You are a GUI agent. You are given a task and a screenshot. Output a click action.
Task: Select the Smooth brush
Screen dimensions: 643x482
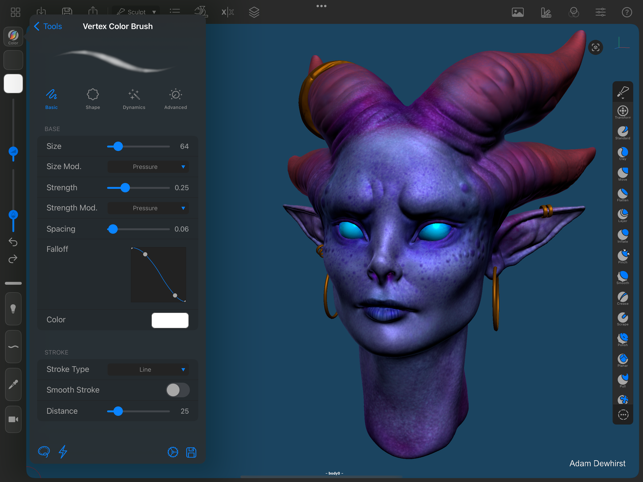(622, 277)
